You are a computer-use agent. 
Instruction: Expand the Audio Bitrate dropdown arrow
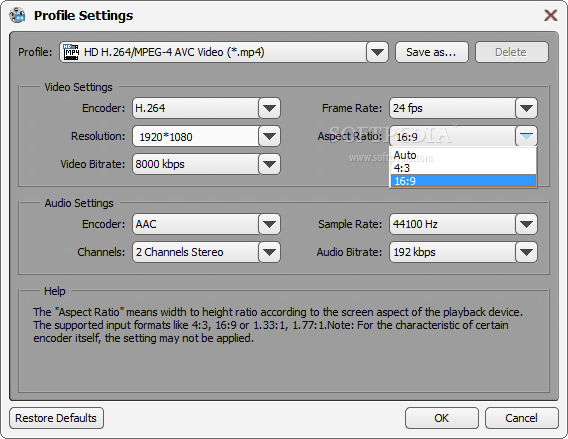click(526, 252)
